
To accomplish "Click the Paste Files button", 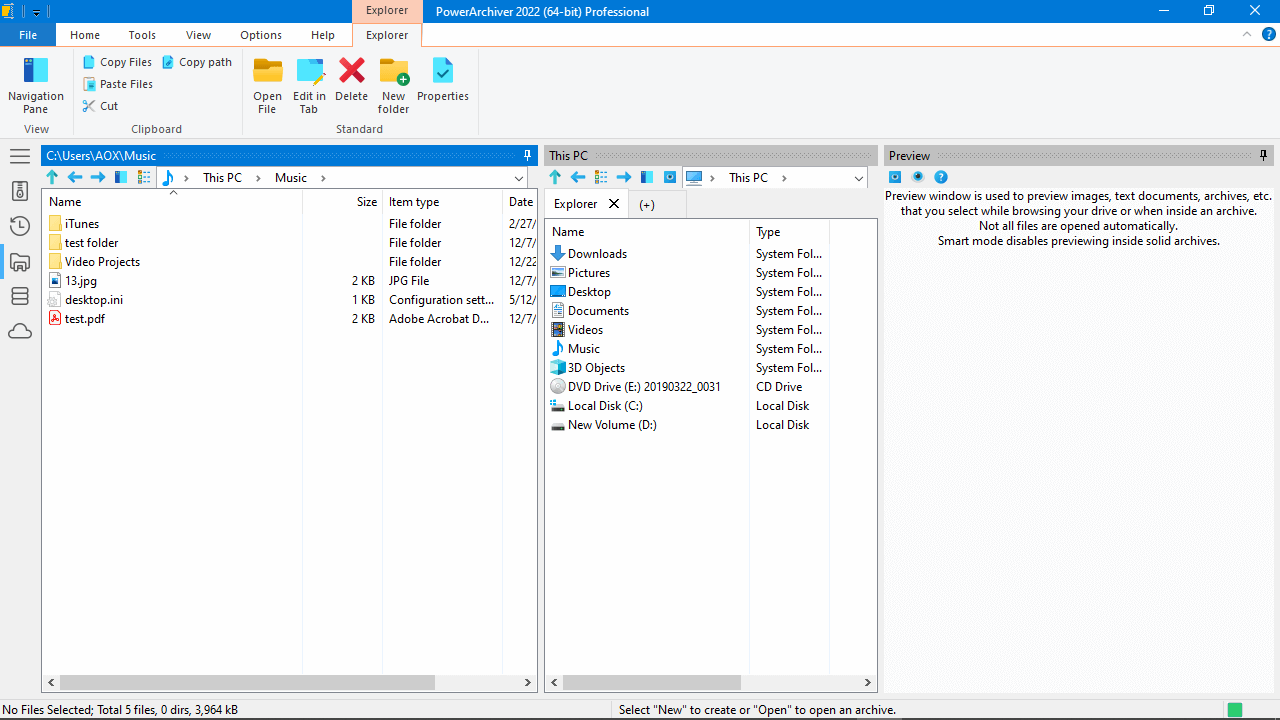I will 117,83.
